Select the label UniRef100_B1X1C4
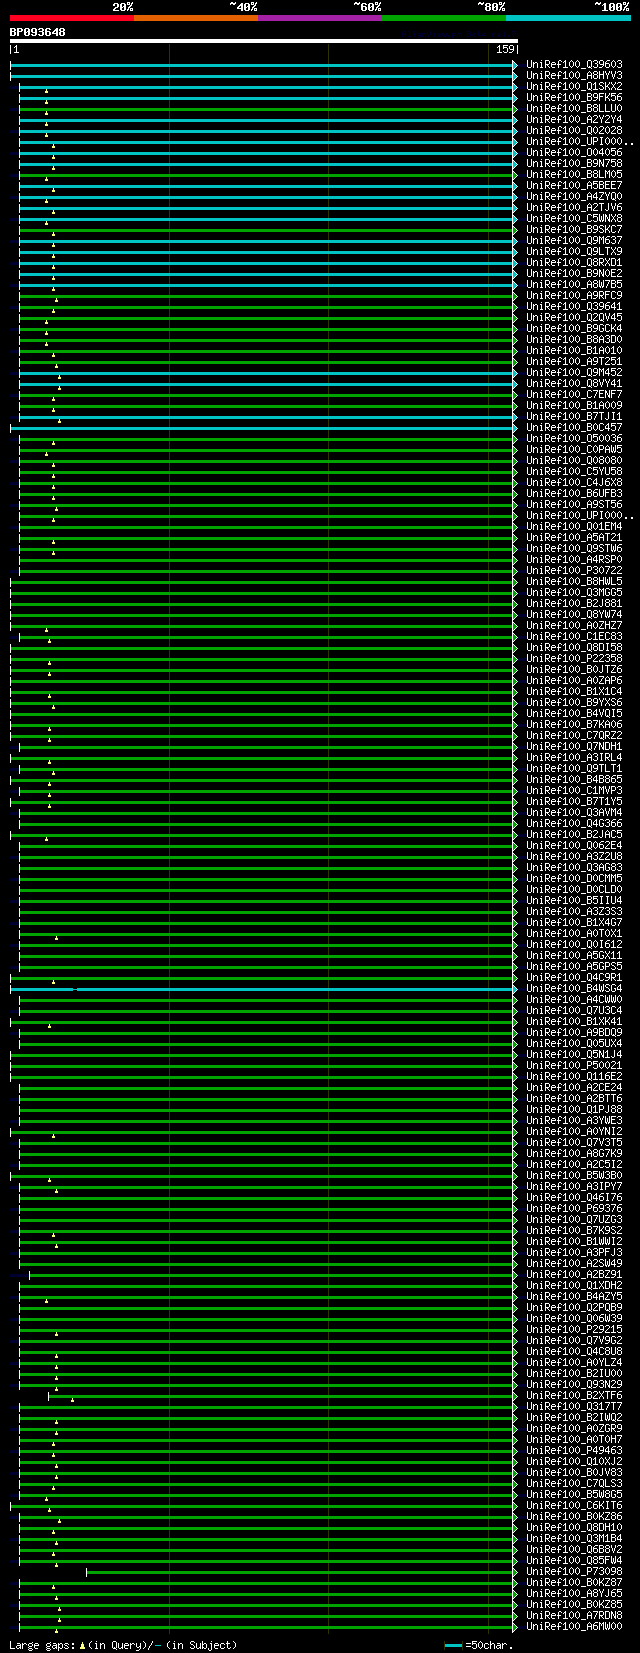Screen dimensions: 640x1653 pos(574,691)
